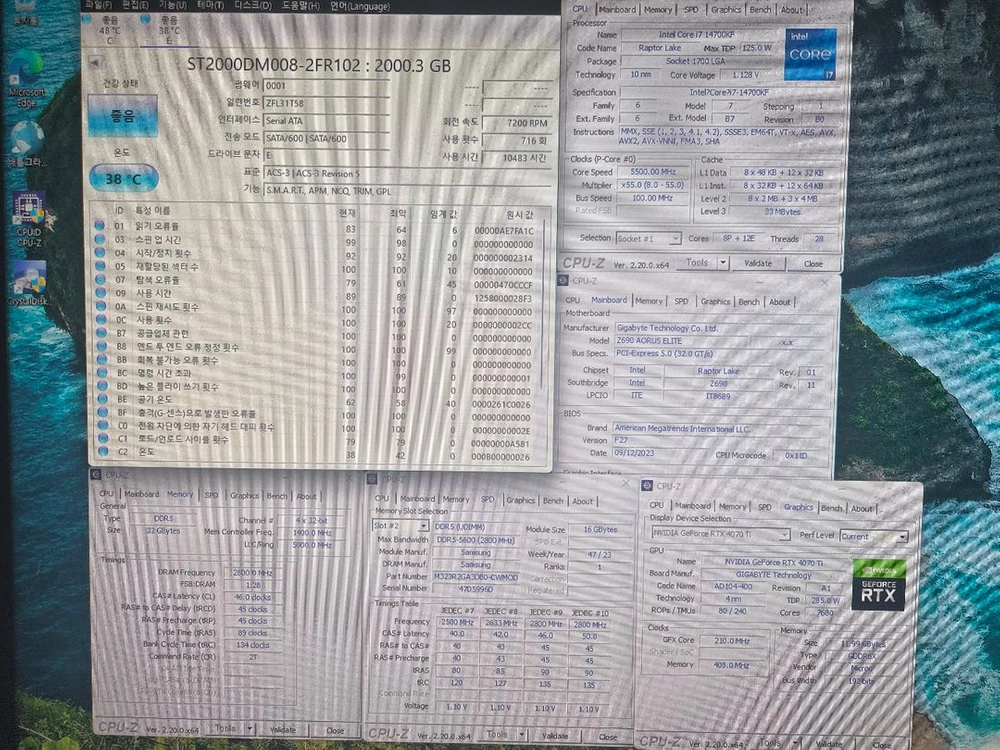The width and height of the screenshot is (1000, 750).
Task: Open Perf Level Current dropdown
Action: pyautogui.click(x=873, y=536)
